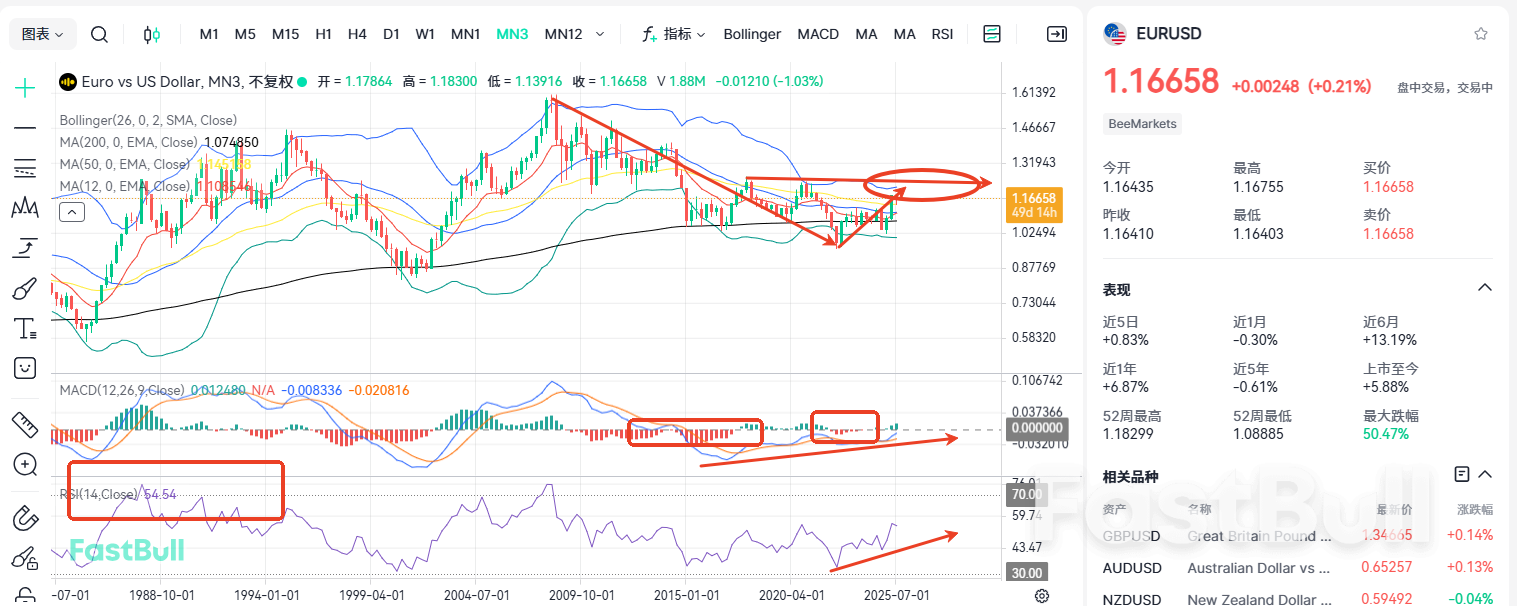The height and width of the screenshot is (606, 1517).
Task: Add the RSI indicator from top bar
Action: (x=942, y=33)
